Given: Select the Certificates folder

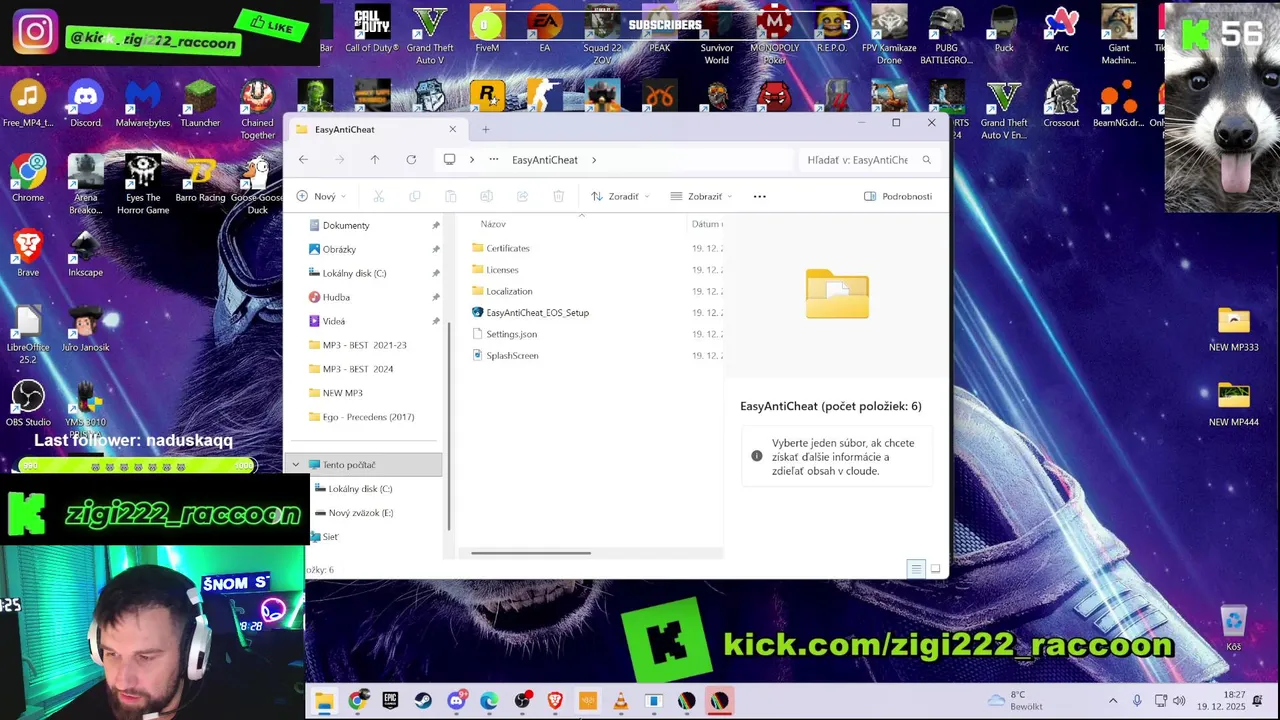Looking at the screenshot, I should (x=508, y=248).
